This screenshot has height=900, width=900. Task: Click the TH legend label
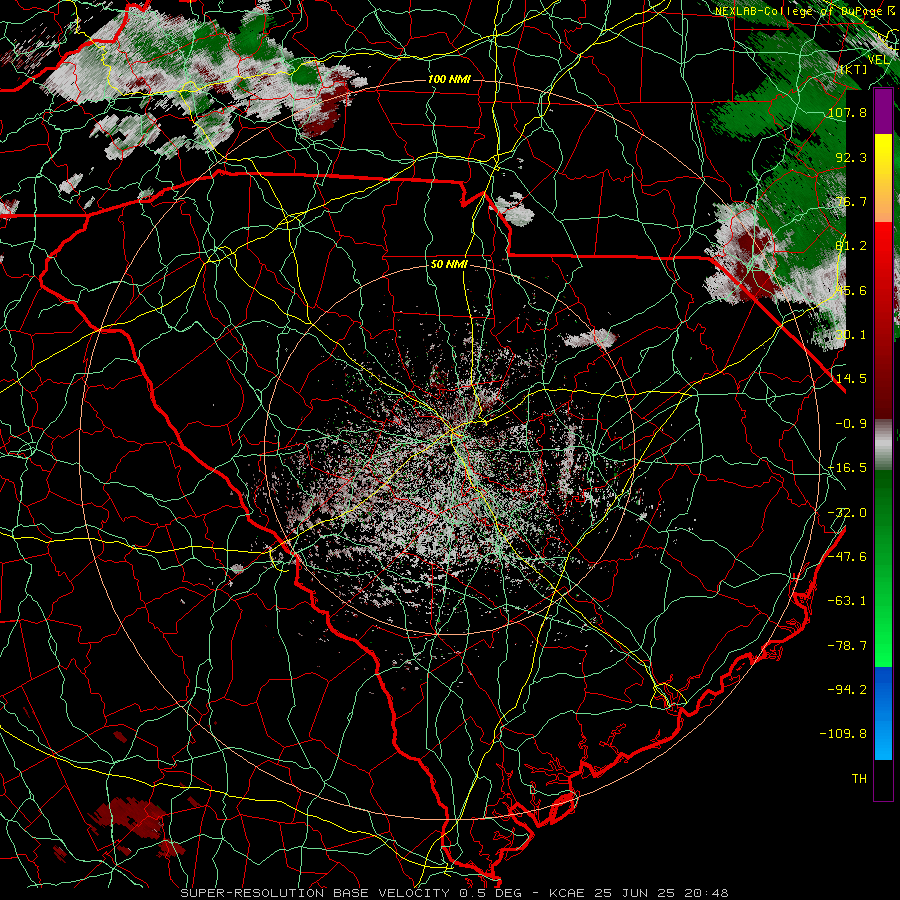point(859,779)
